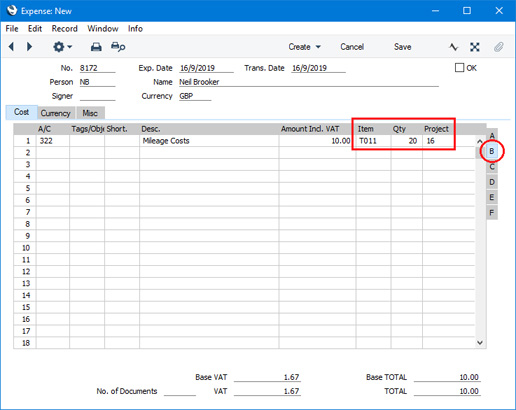Click the Signer input field
Image resolution: width=516 pixels, height=410 pixels.
(97, 96)
